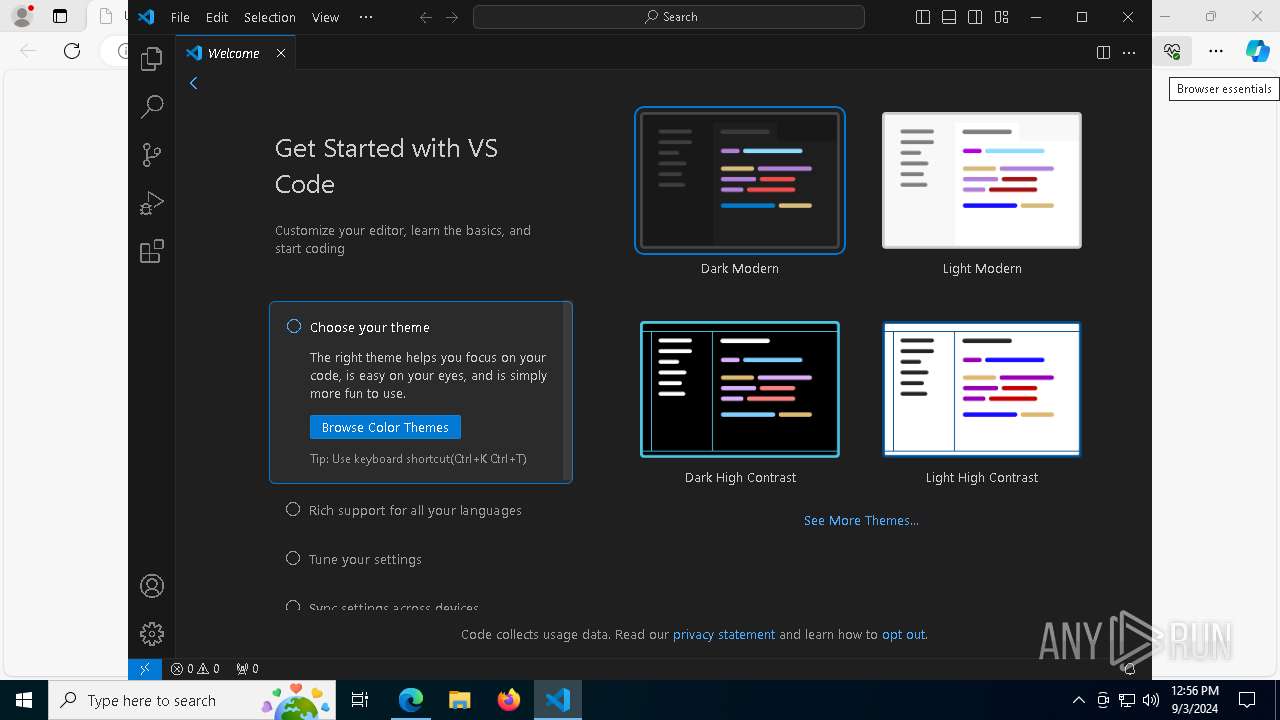Open the View menu

(325, 17)
